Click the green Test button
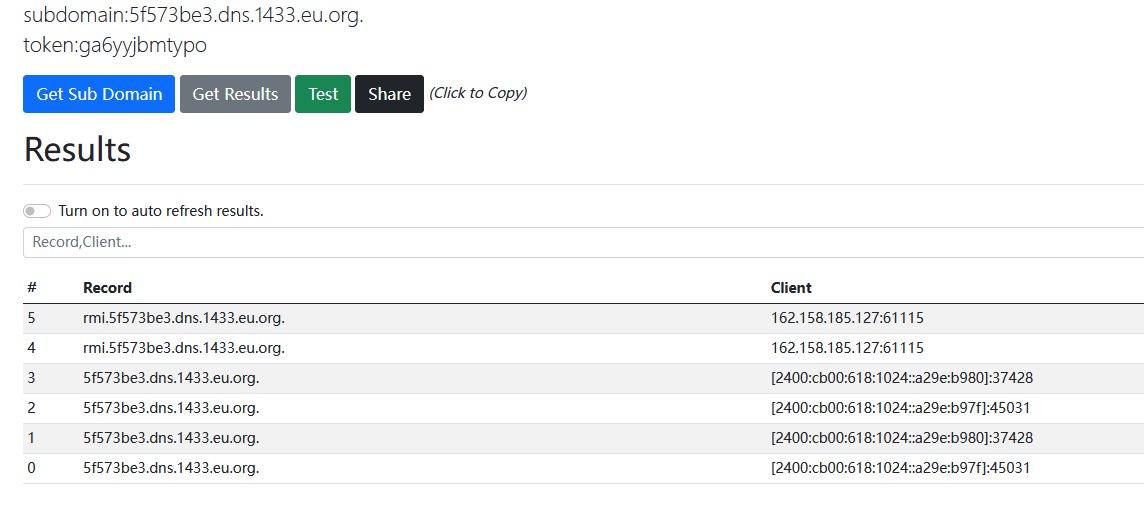 323,94
